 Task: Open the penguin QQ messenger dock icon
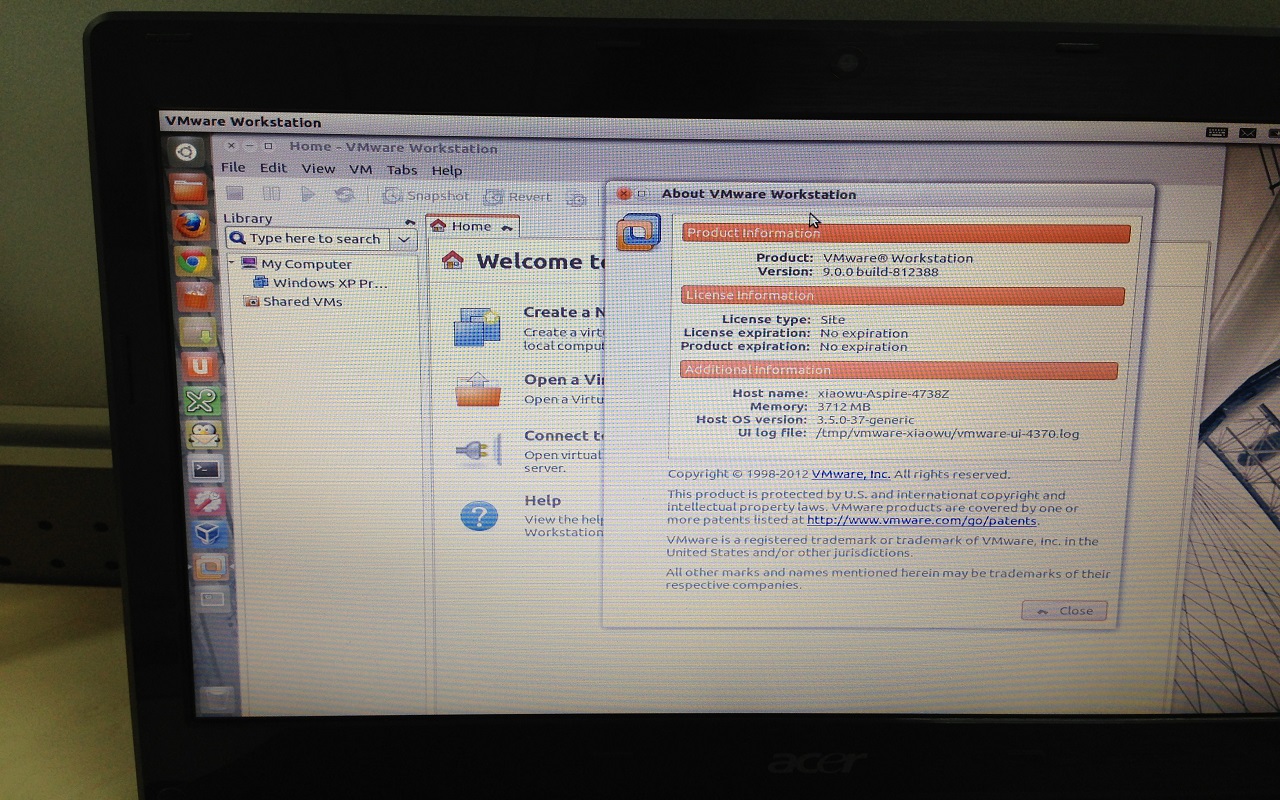click(x=203, y=434)
